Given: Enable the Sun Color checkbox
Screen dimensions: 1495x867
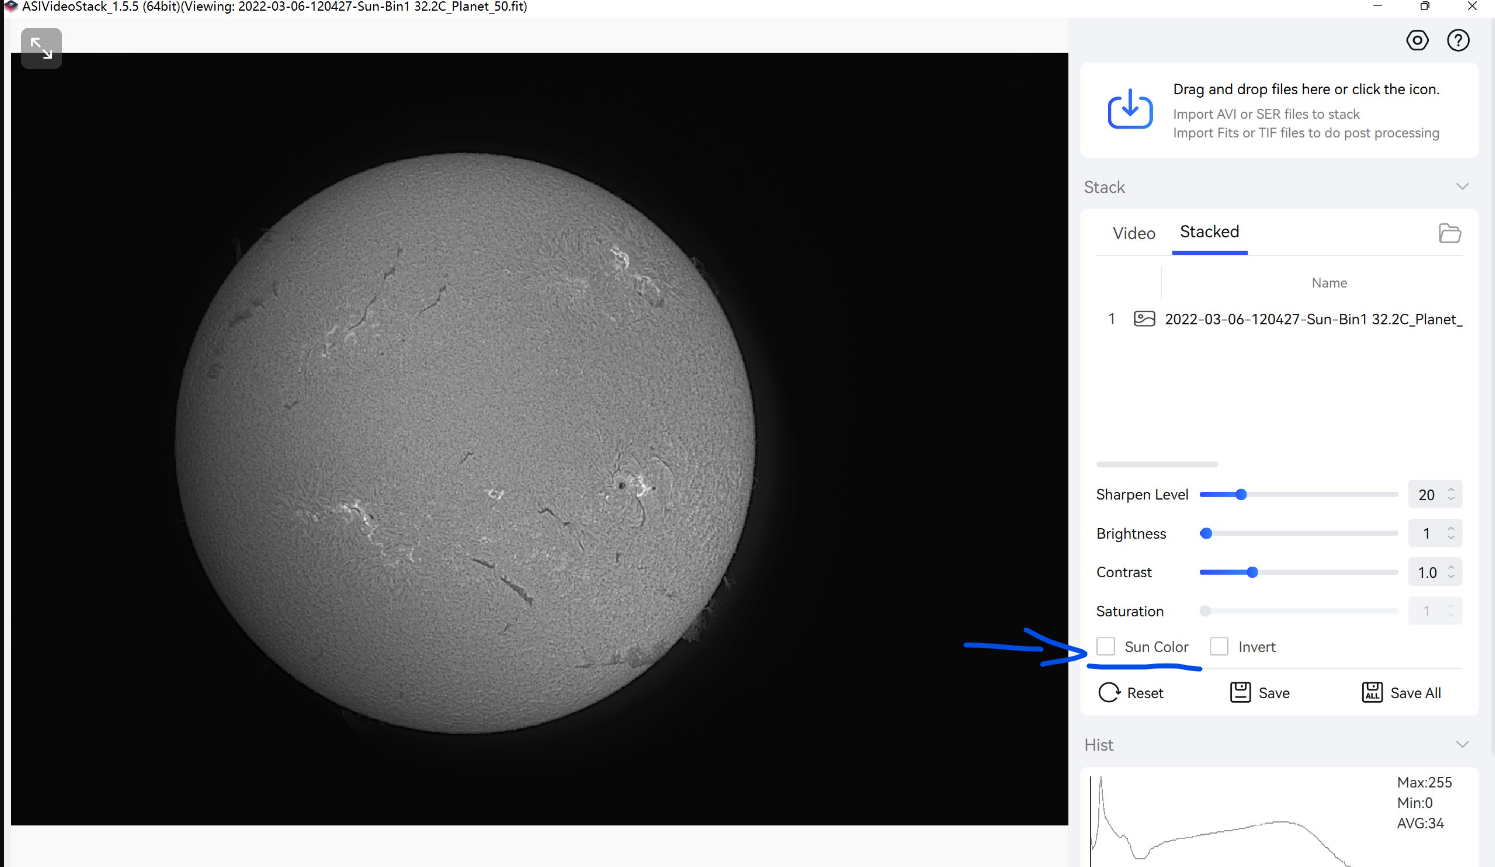Looking at the screenshot, I should click(1105, 646).
